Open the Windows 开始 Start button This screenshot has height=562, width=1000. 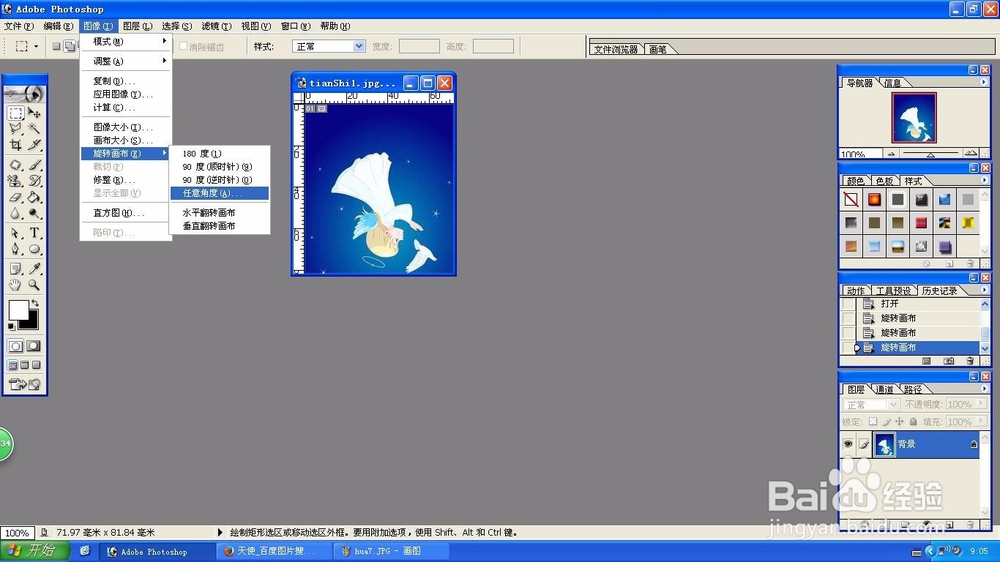pyautogui.click(x=36, y=551)
